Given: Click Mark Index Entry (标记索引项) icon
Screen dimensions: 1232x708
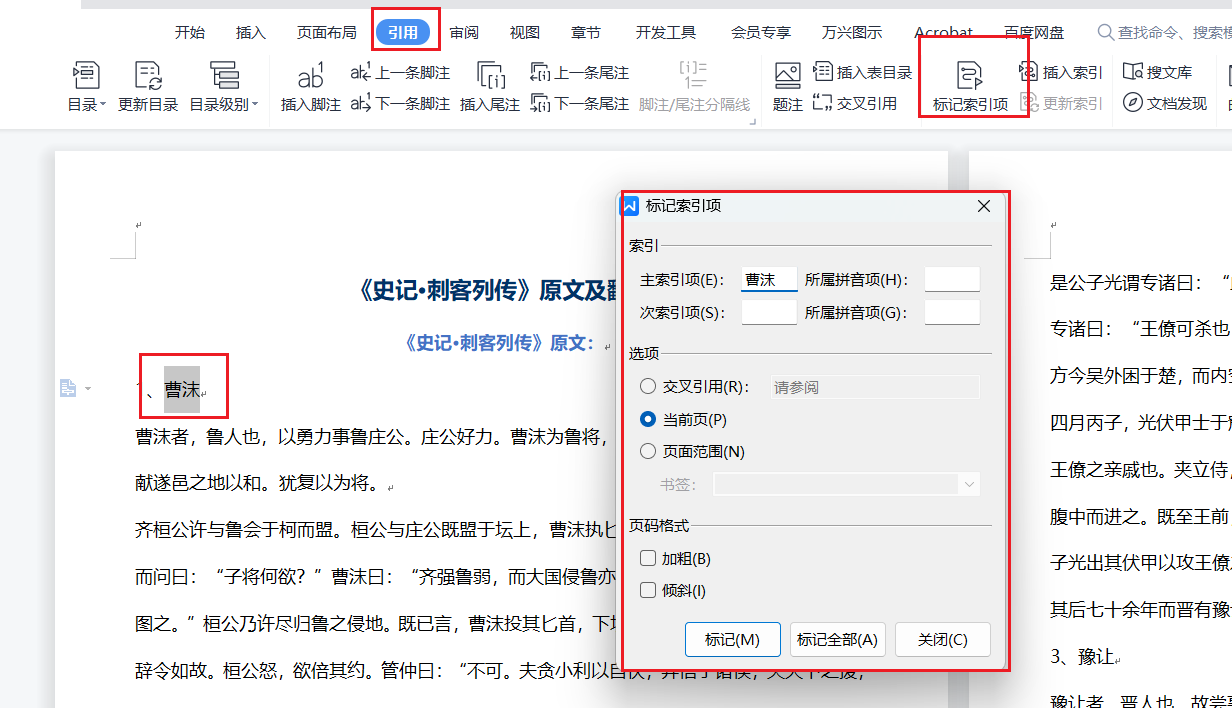Looking at the screenshot, I should point(969,76).
